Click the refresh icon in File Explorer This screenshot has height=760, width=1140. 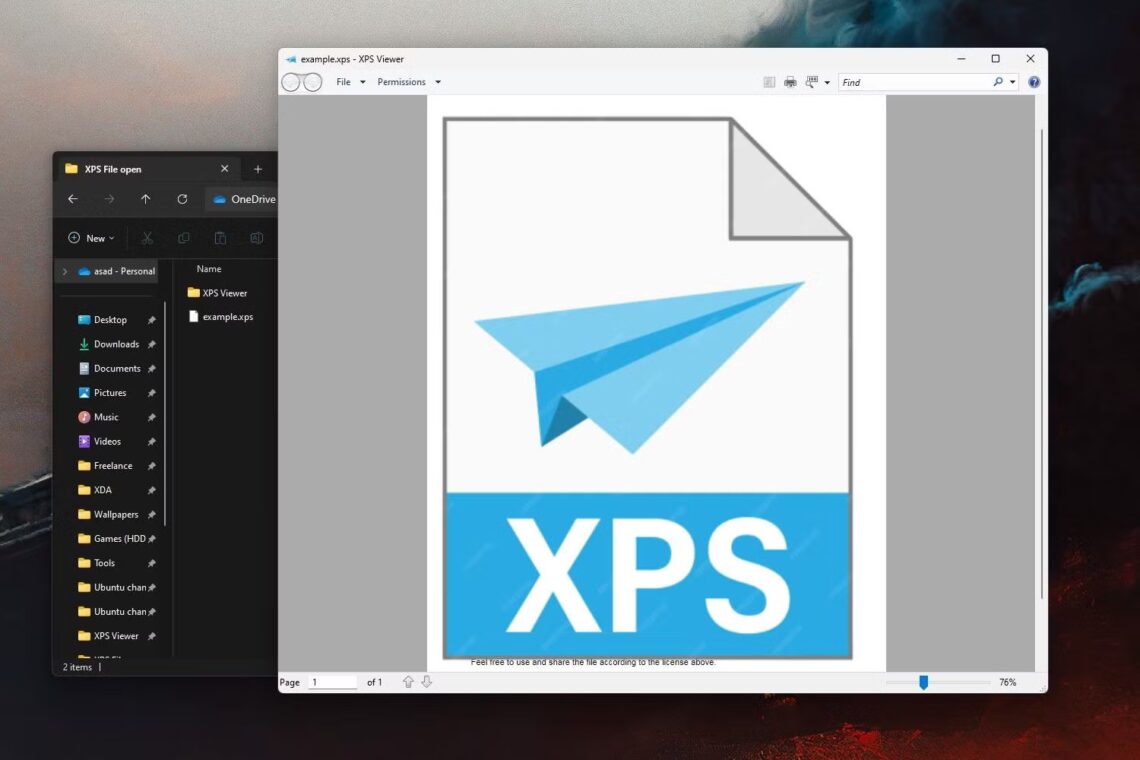pyautogui.click(x=182, y=199)
